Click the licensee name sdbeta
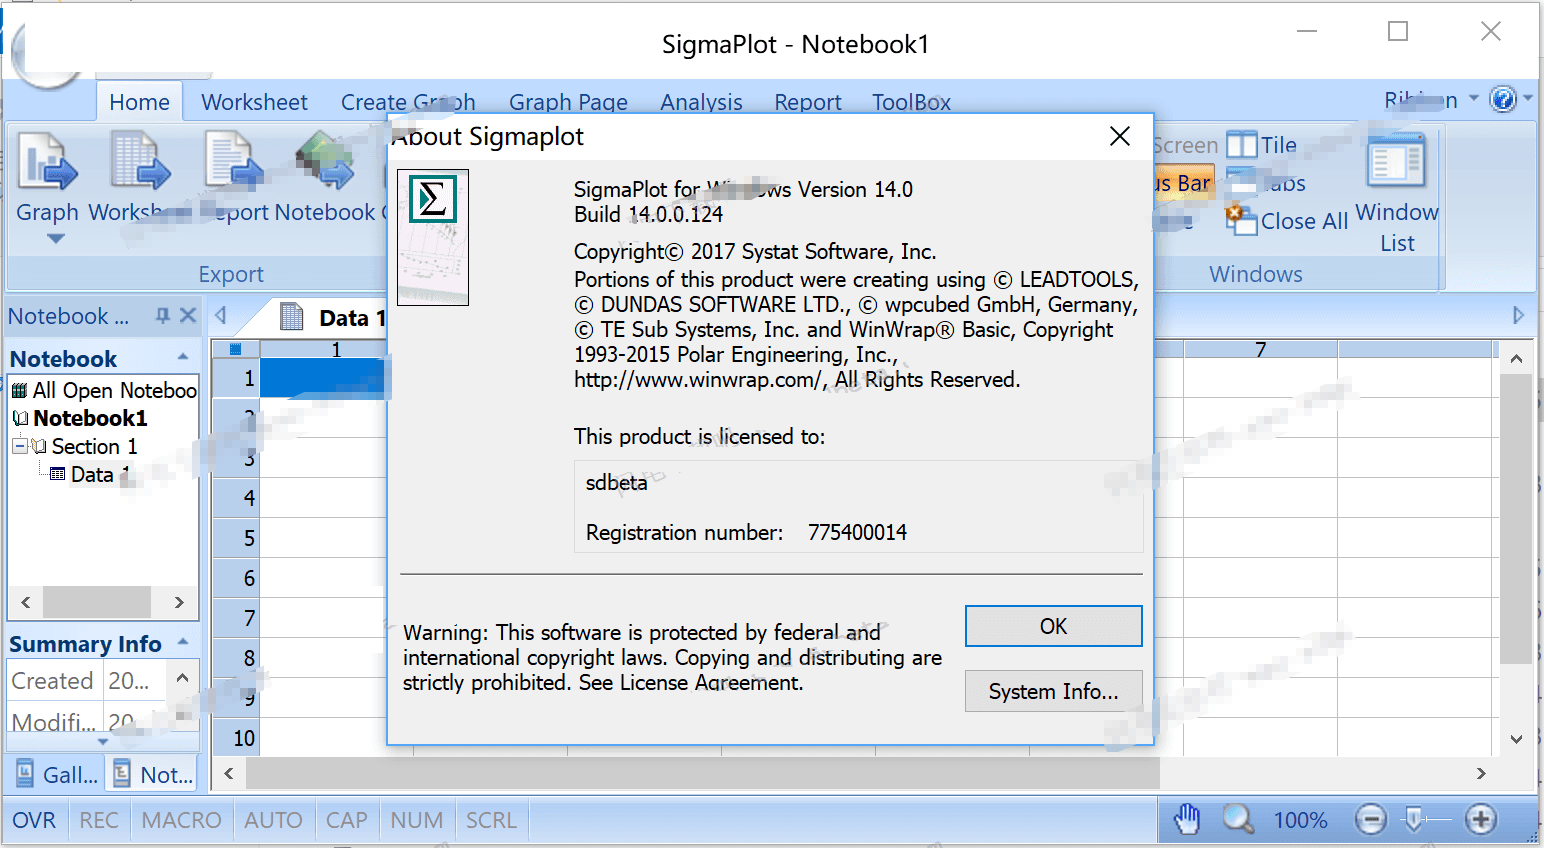The image size is (1544, 848). click(x=616, y=483)
